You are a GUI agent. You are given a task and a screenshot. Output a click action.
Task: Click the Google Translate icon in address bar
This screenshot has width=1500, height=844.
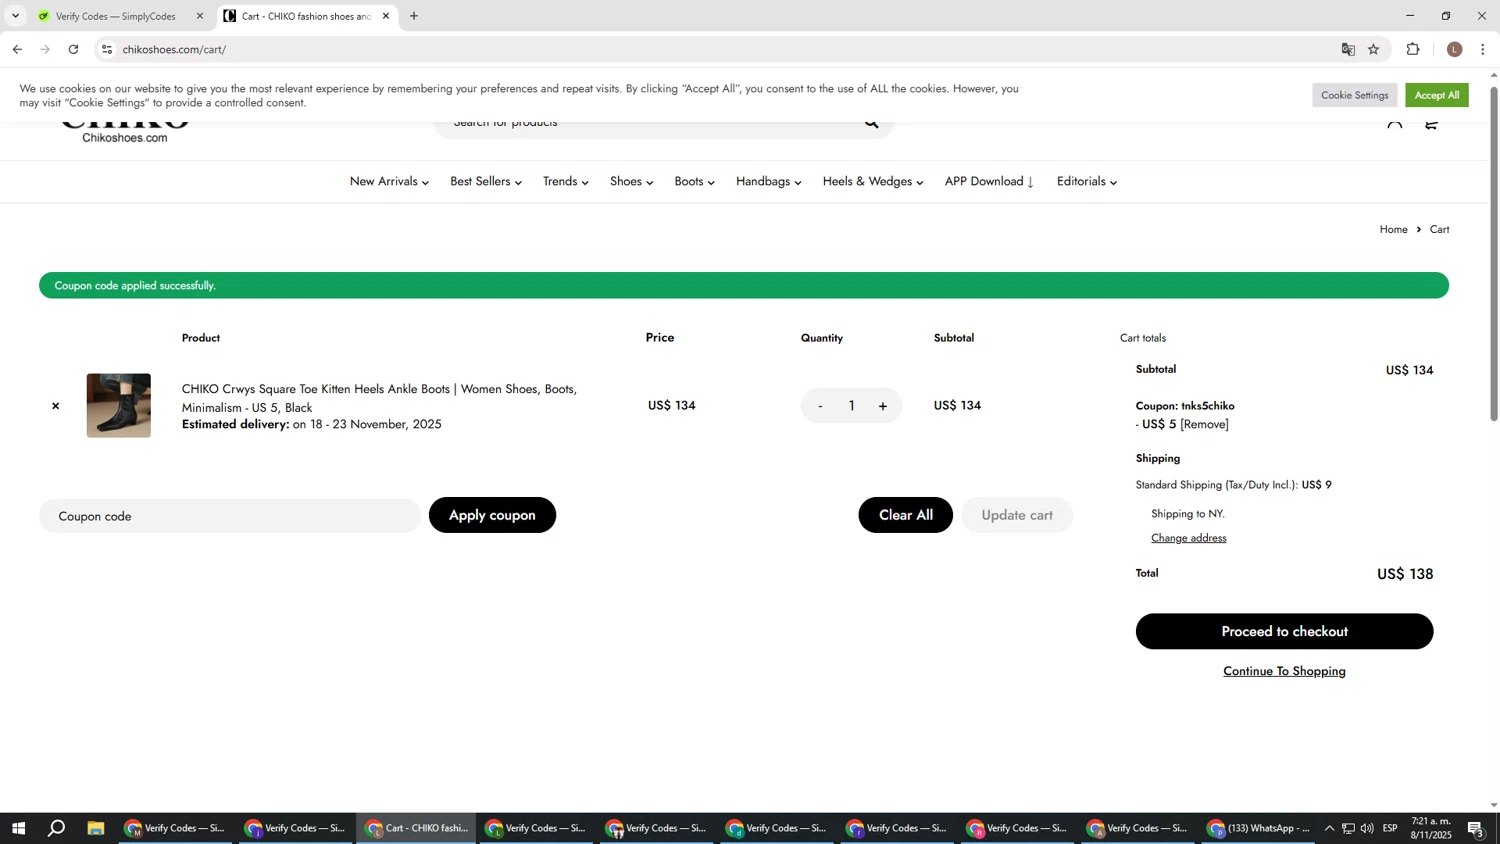click(x=1348, y=49)
